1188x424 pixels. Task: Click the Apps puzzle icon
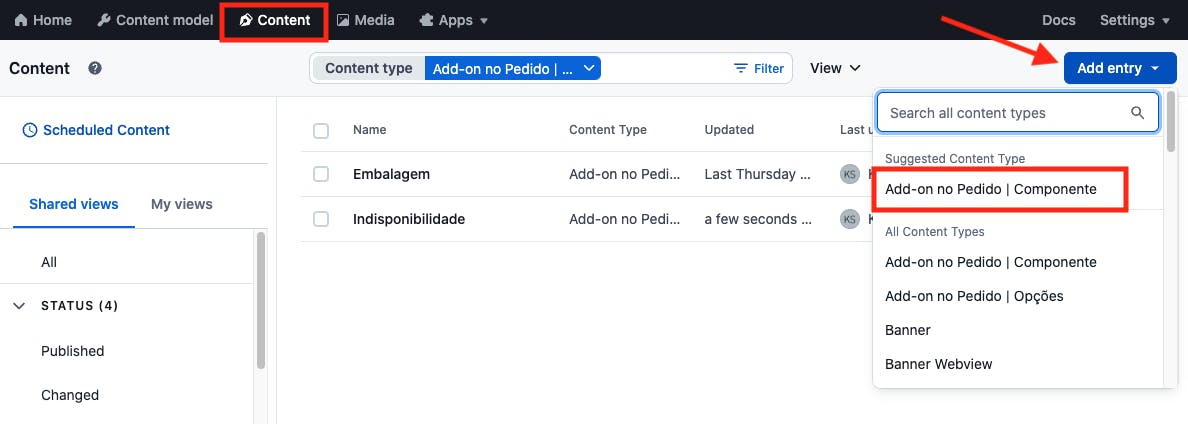427,20
